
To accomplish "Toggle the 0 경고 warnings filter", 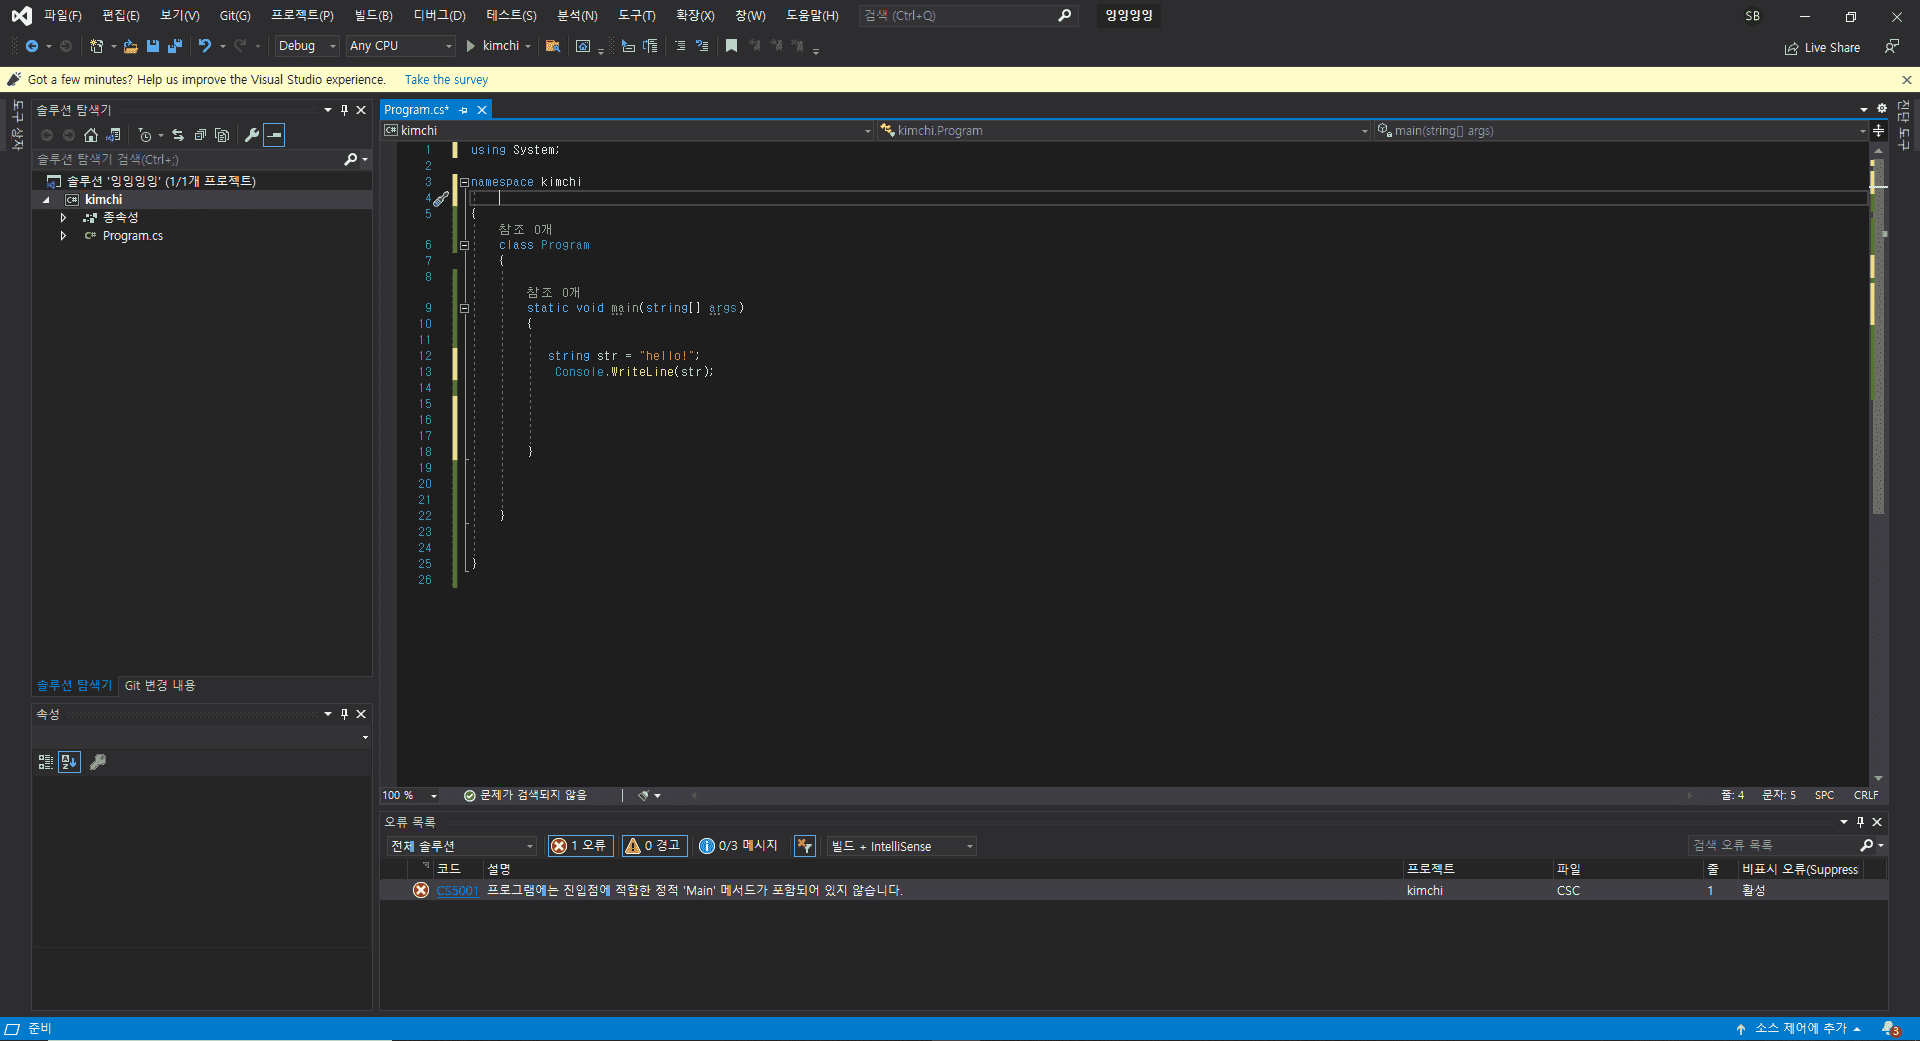I will tap(654, 846).
